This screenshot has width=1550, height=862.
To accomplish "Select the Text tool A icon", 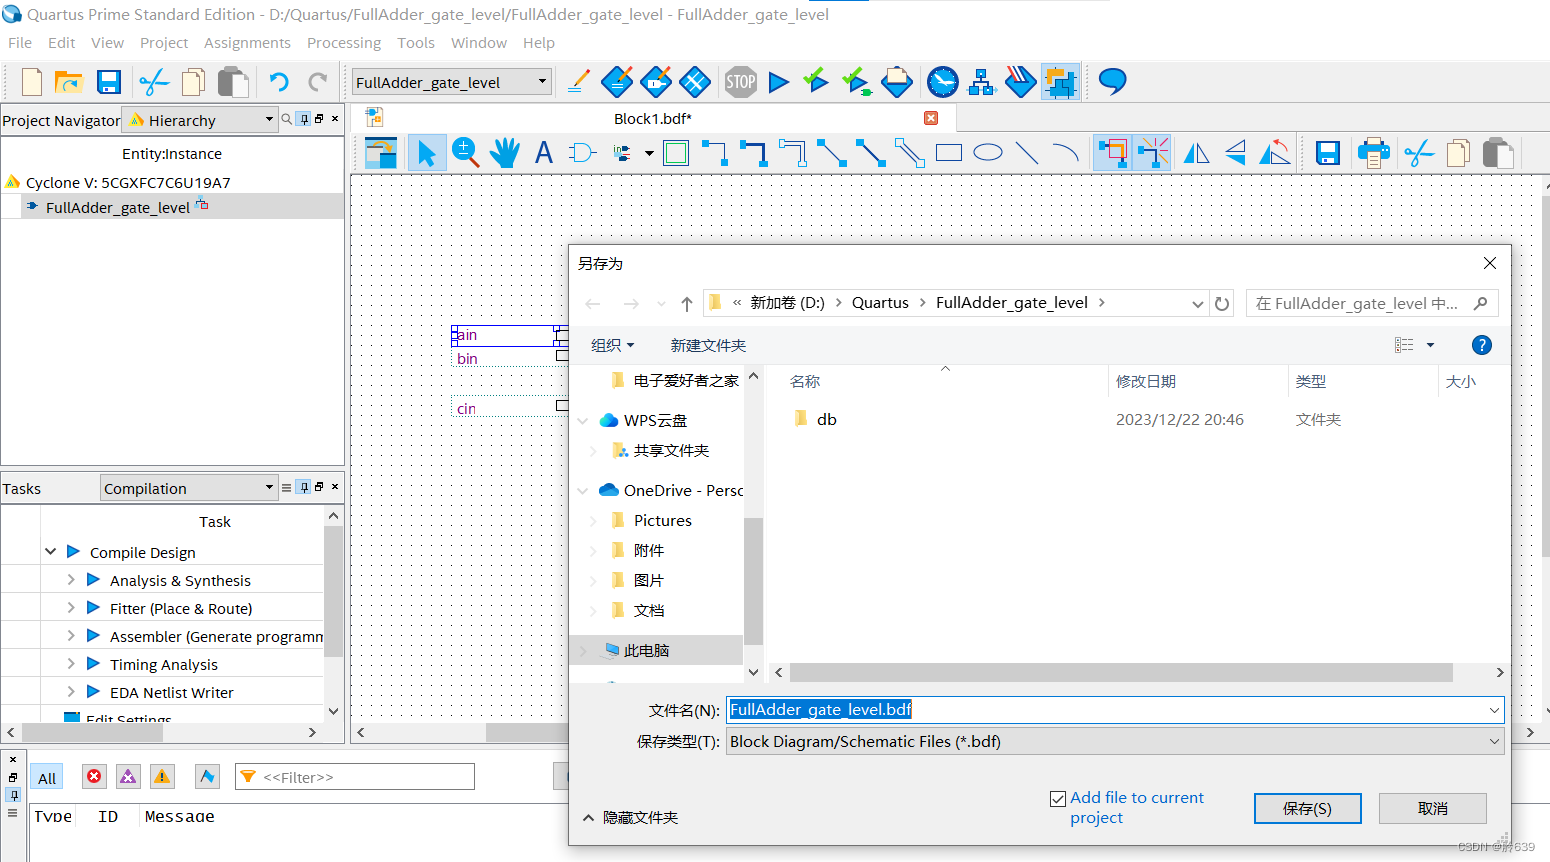I will [543, 153].
